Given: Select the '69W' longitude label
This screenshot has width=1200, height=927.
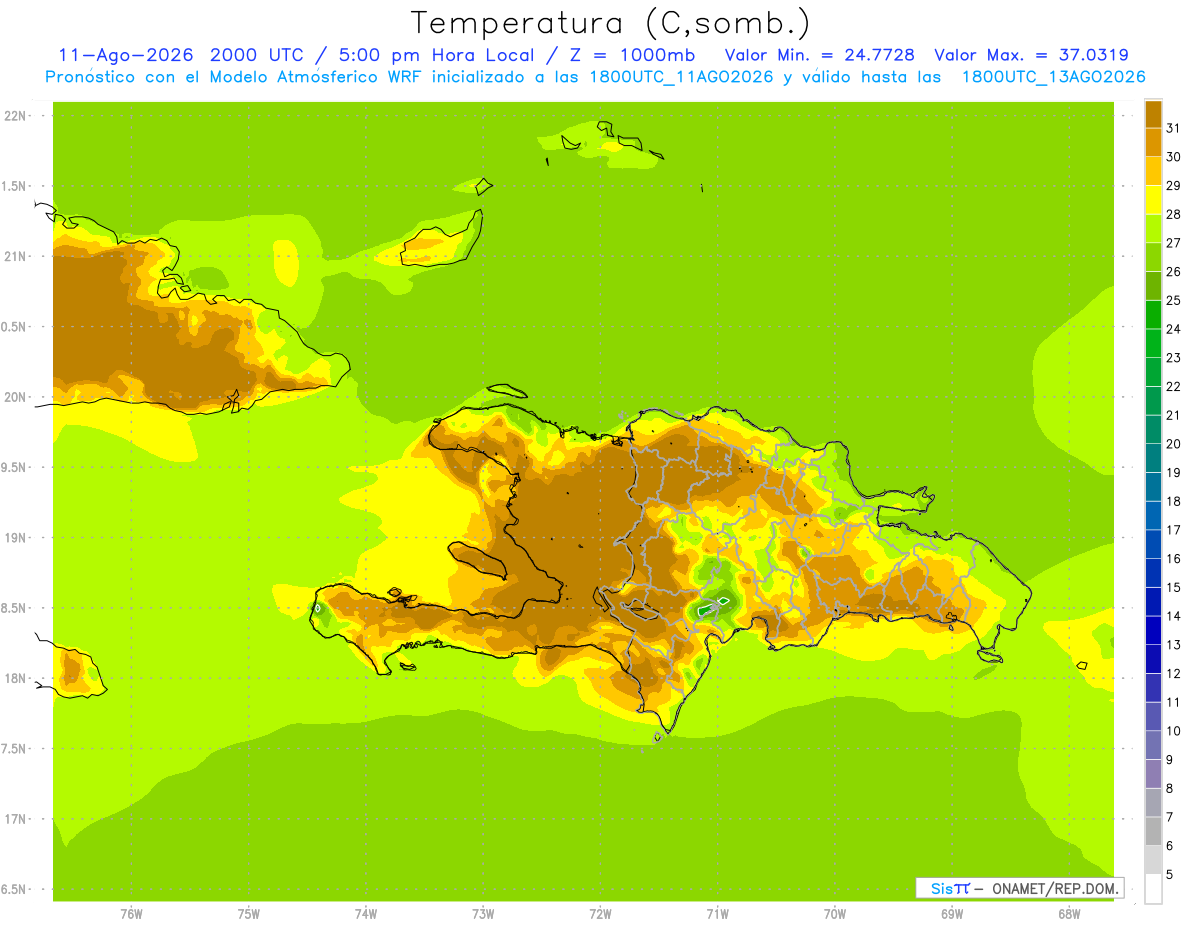Looking at the screenshot, I should (952, 914).
